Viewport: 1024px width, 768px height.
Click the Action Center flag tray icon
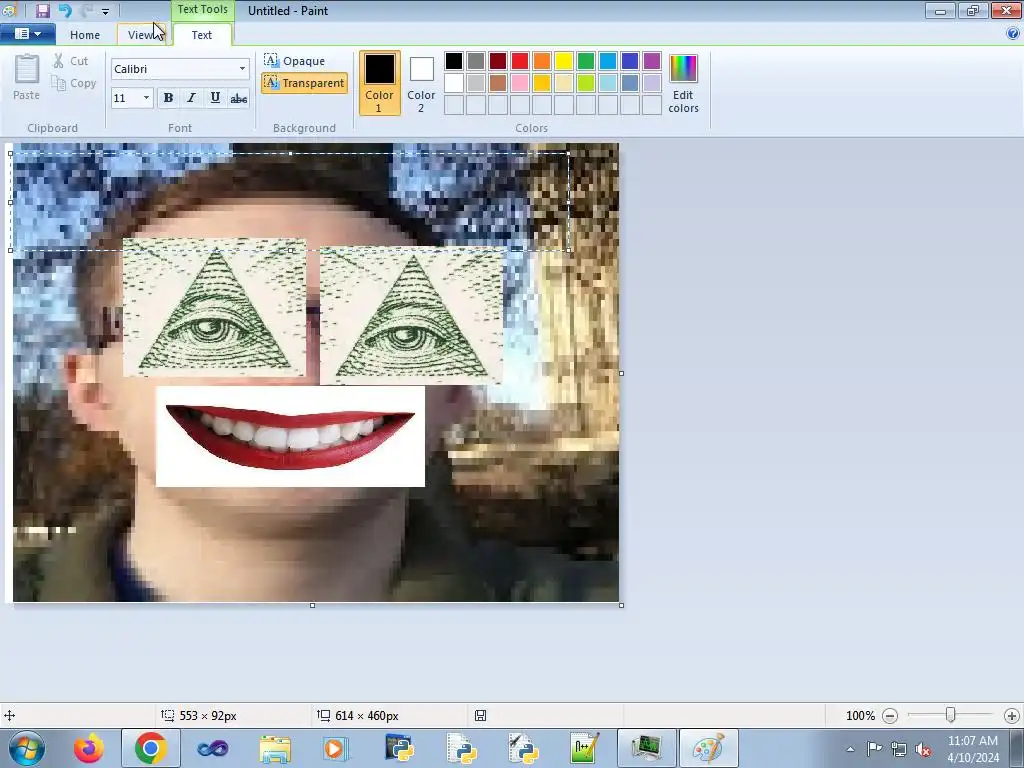coord(874,749)
